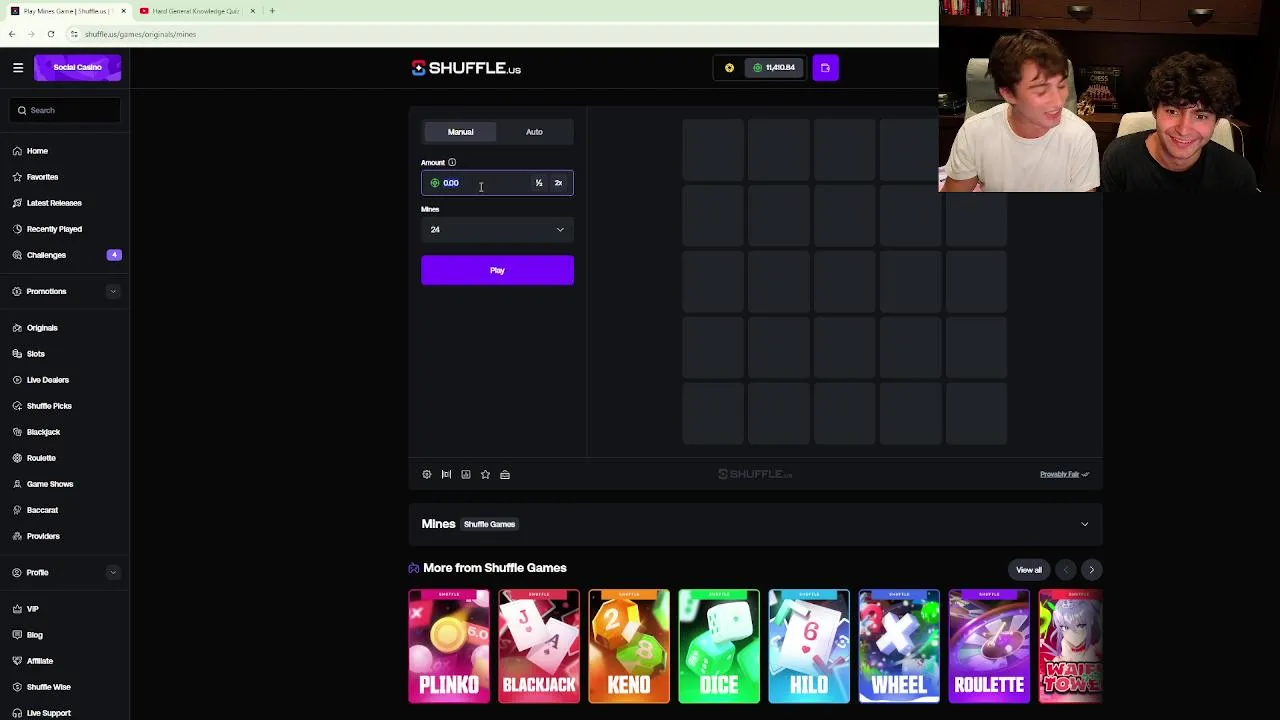Switch to Auto betting mode
Image resolution: width=1280 pixels, height=720 pixels.
tap(534, 132)
